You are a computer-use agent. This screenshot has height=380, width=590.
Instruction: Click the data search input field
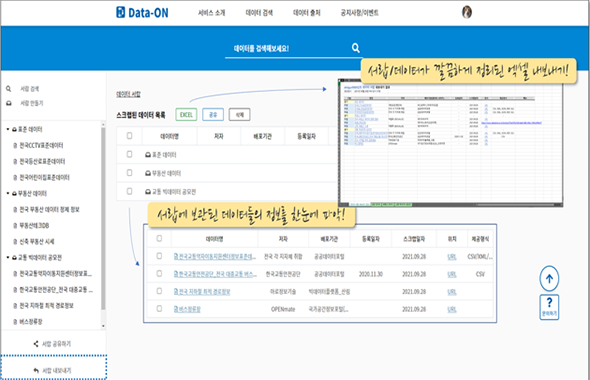288,49
